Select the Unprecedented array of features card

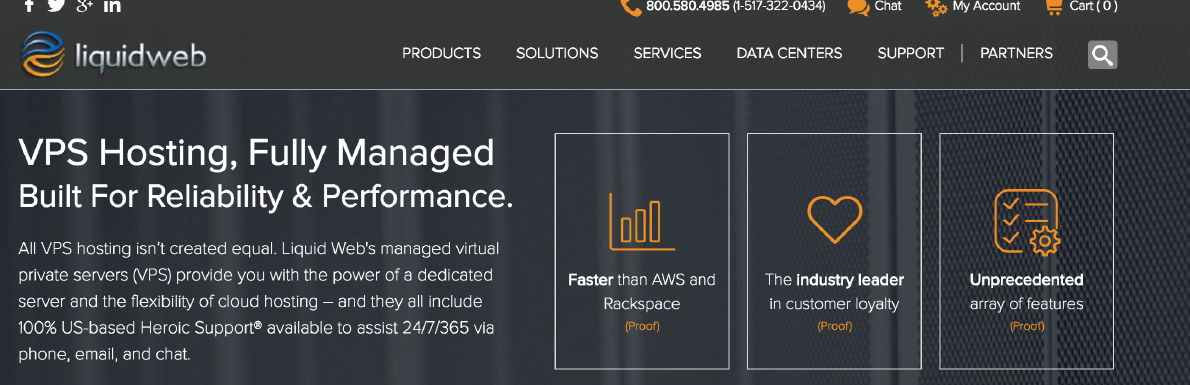pos(1027,251)
